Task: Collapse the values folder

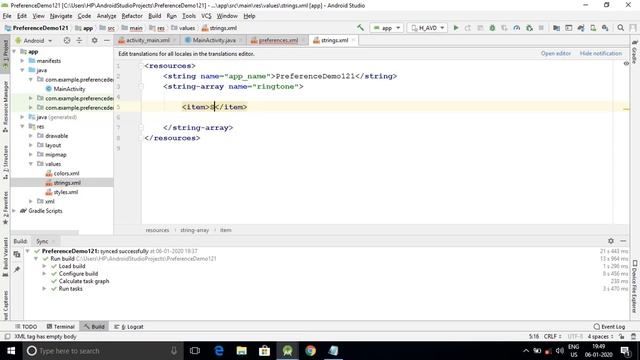Action: [31, 164]
